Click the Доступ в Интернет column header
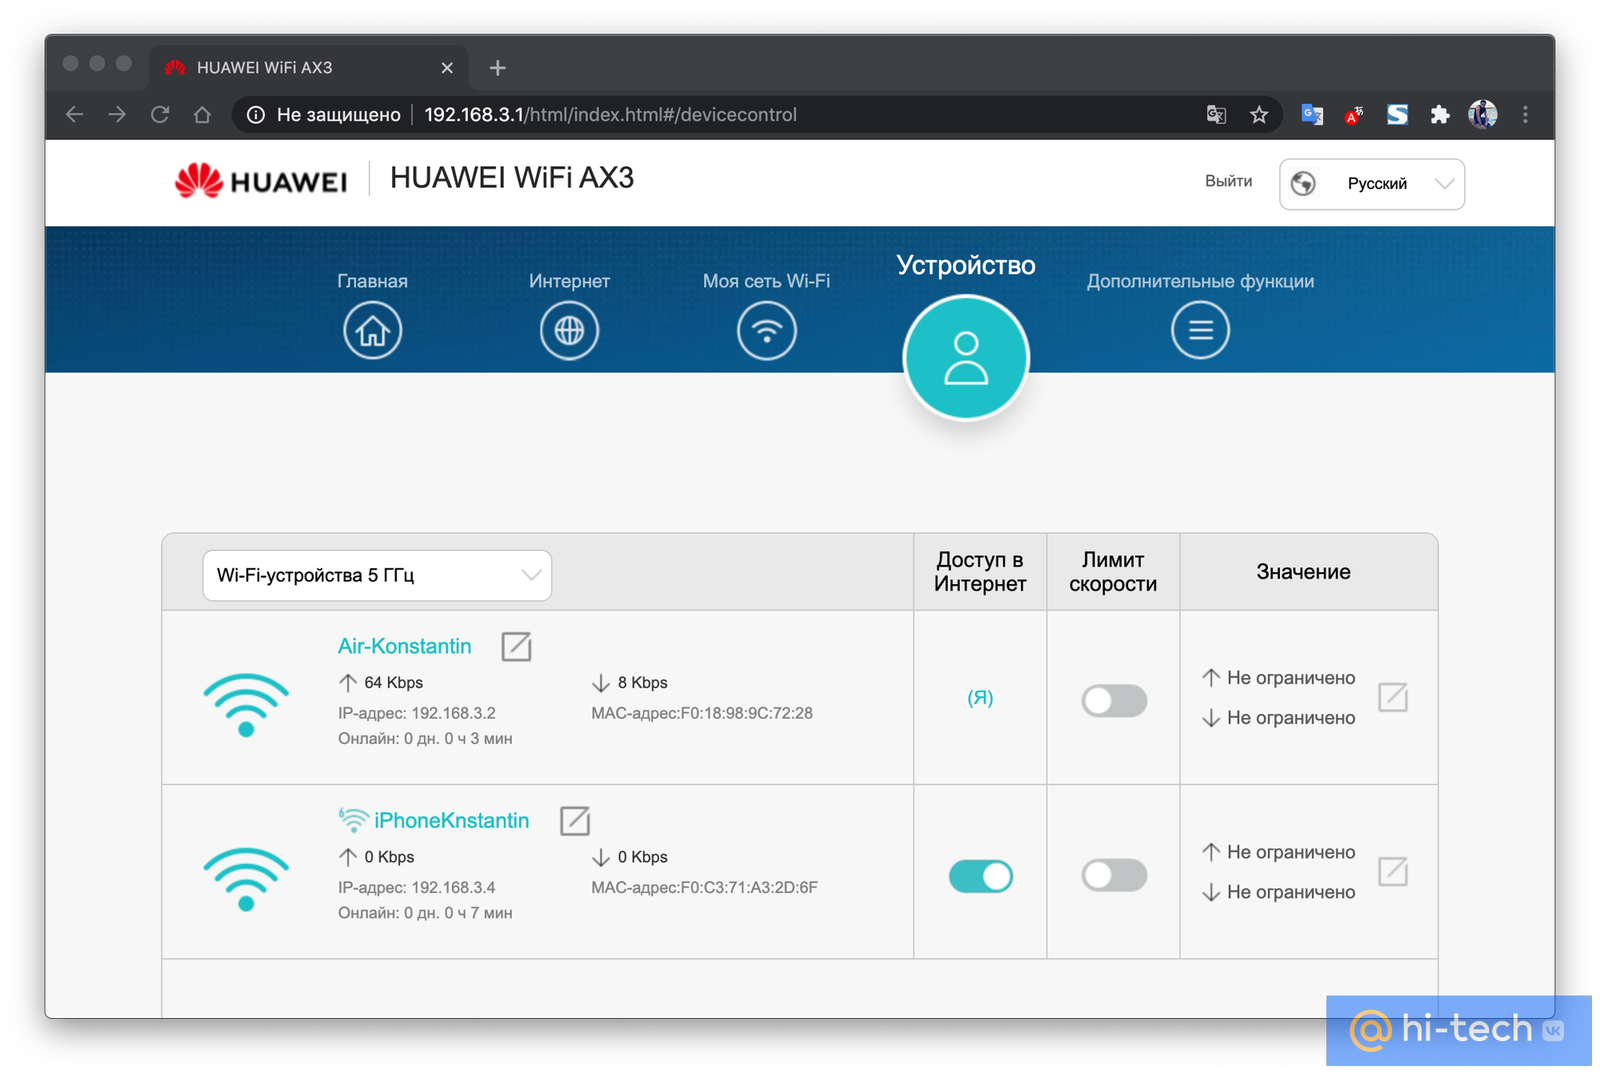 (x=980, y=572)
